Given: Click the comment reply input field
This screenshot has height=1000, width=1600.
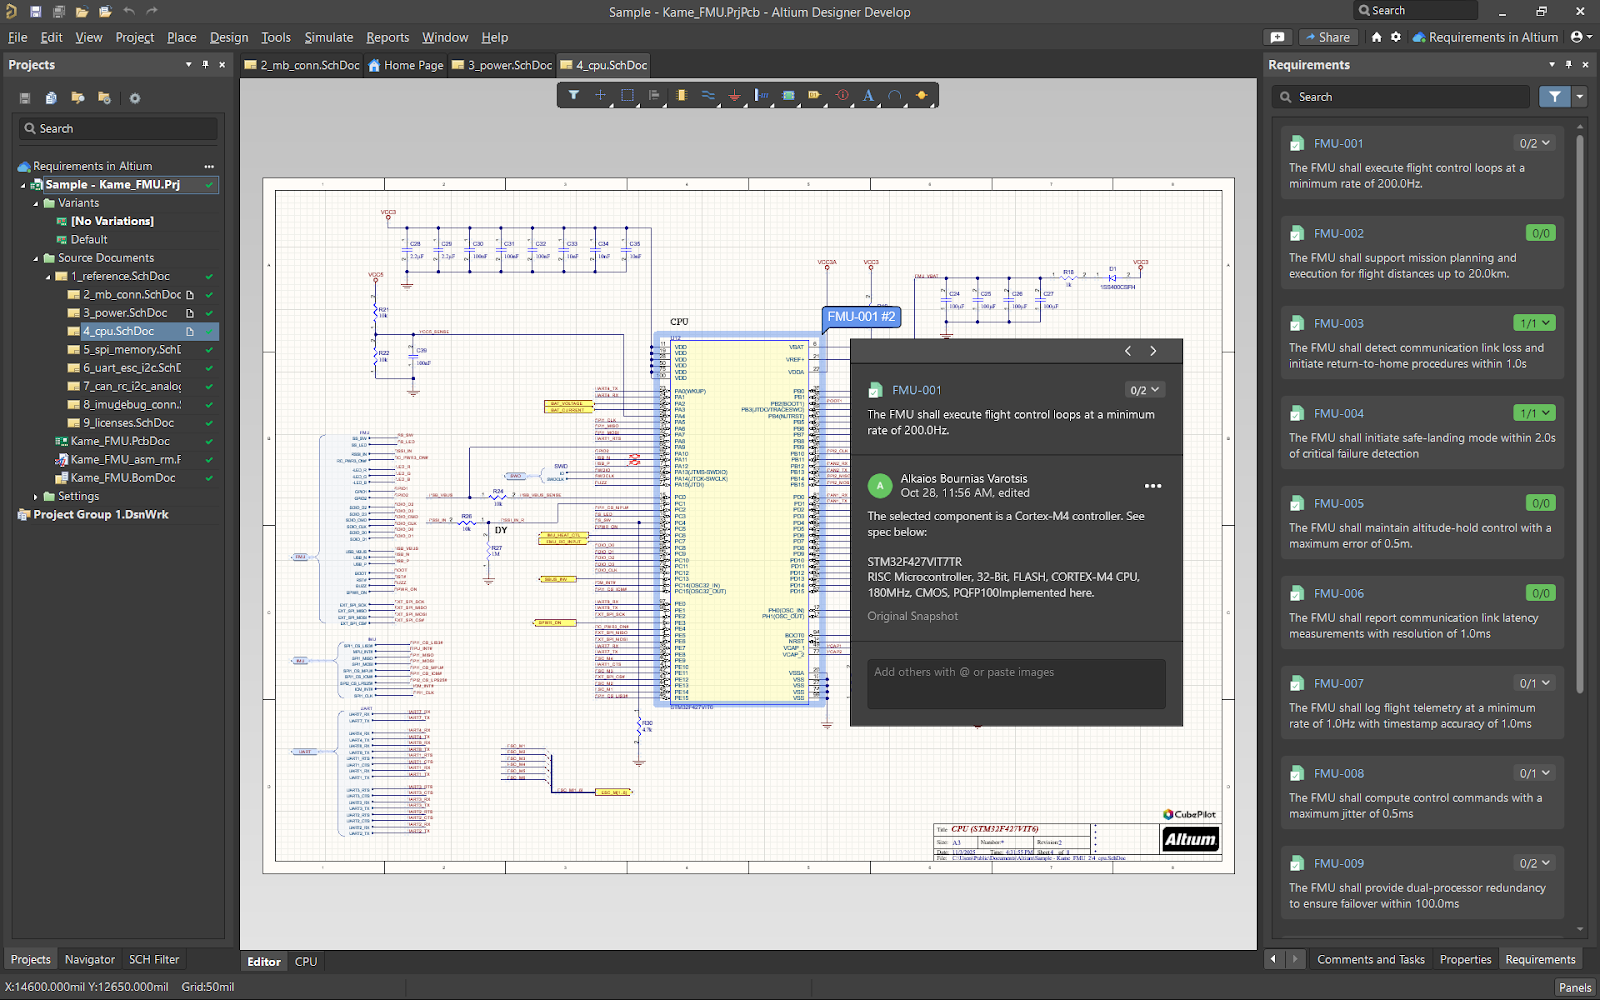Looking at the screenshot, I should tap(1015, 683).
